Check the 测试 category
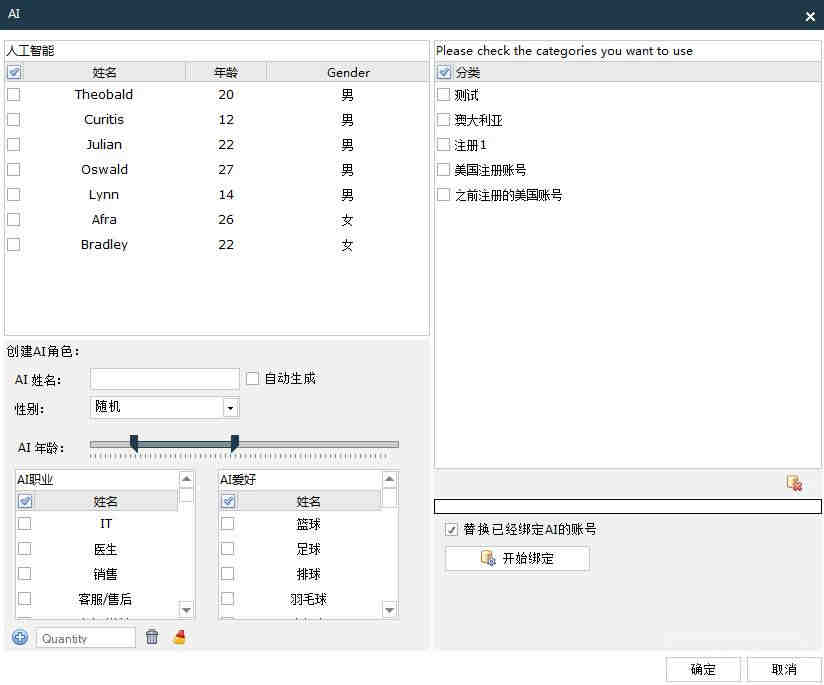This screenshot has height=685, width=824. coord(444,95)
